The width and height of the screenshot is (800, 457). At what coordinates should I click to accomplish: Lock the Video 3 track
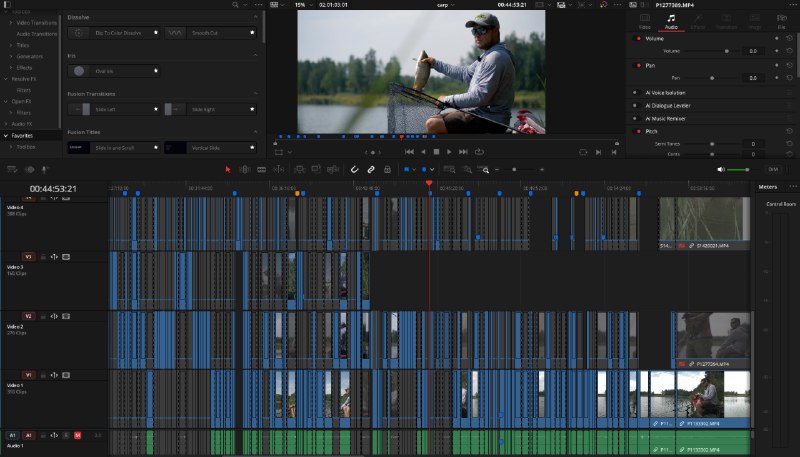(43, 257)
